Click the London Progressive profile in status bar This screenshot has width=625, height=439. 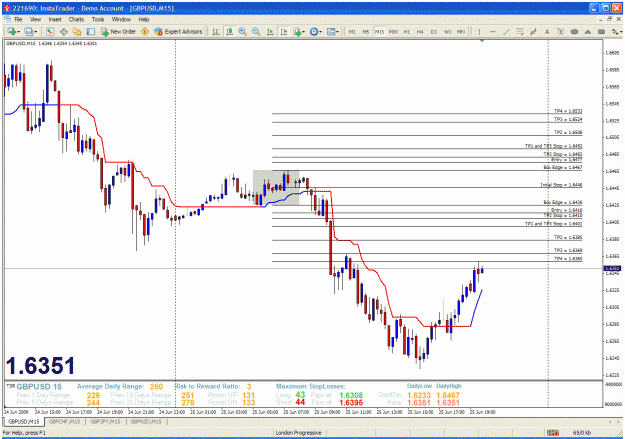299,433
